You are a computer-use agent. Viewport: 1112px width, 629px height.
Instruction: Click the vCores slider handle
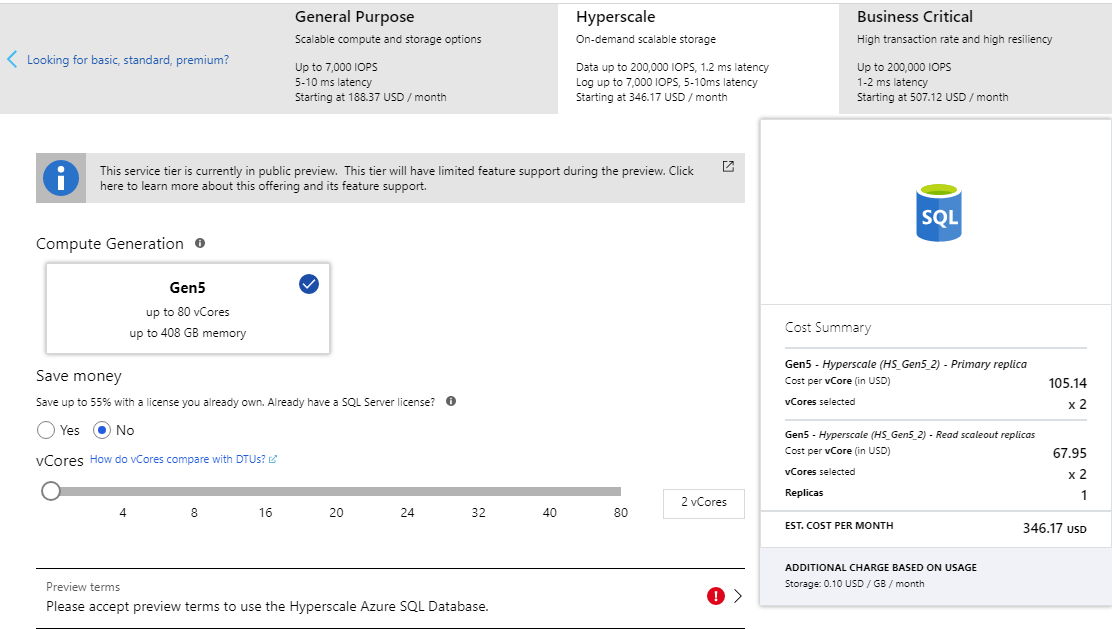(51, 491)
